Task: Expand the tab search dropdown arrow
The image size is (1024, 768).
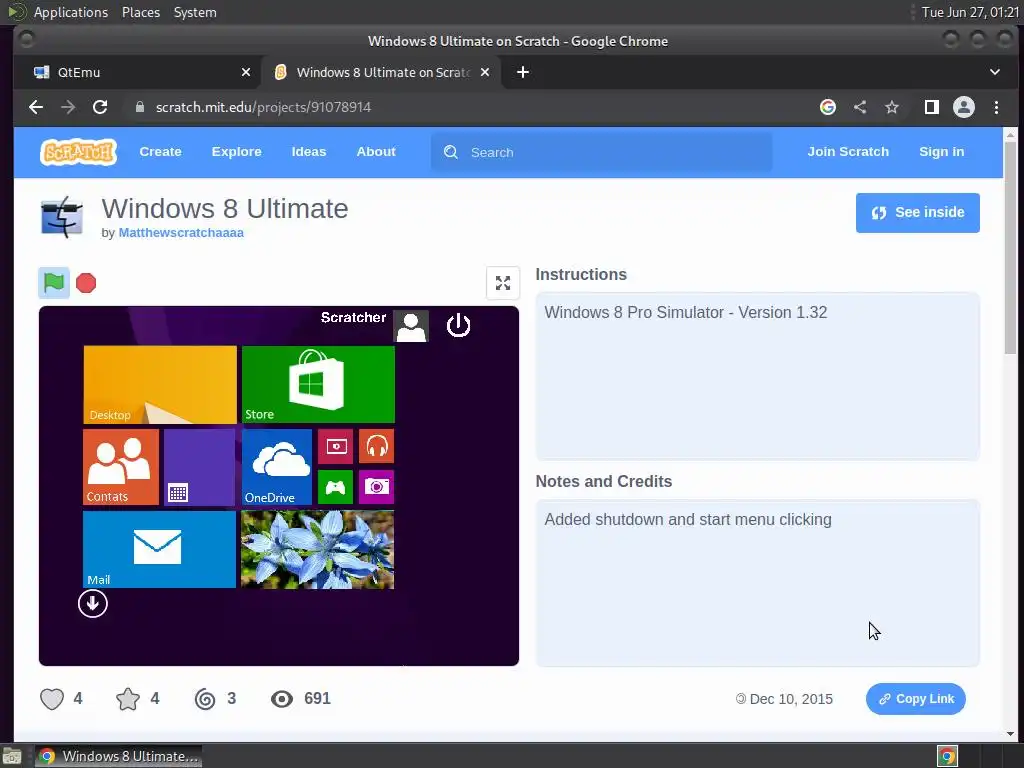Action: tap(995, 72)
